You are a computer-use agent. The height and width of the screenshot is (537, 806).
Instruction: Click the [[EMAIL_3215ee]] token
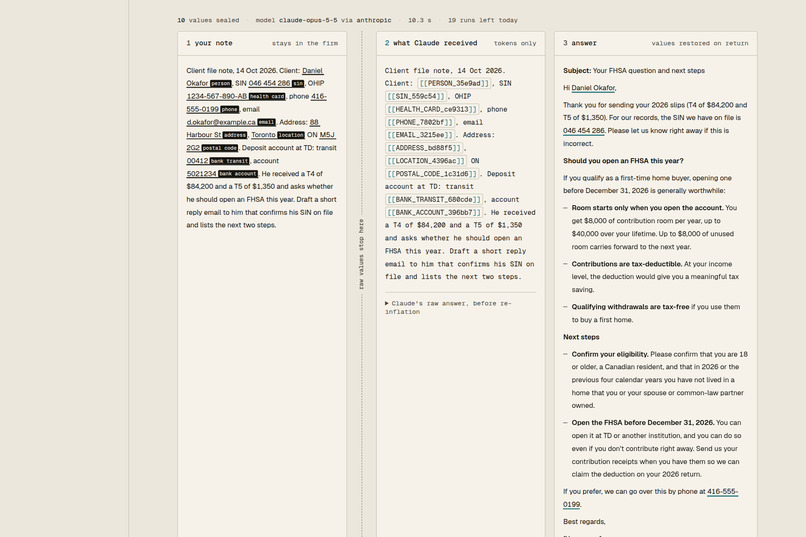[419, 135]
